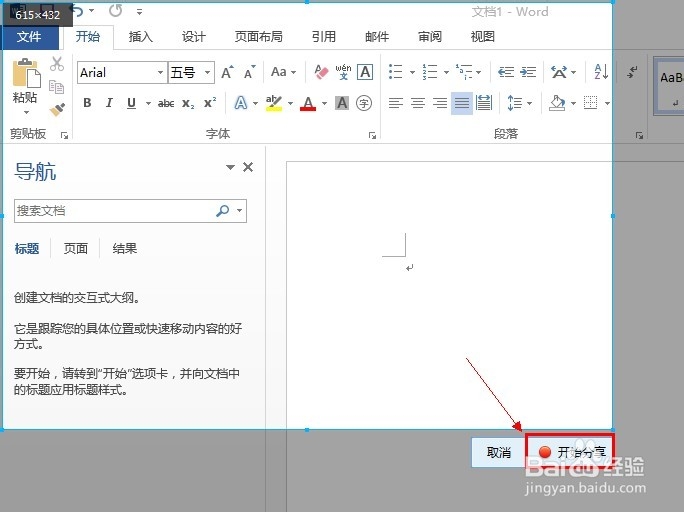Viewport: 684px width, 512px height.
Task: Toggle strikethrough abc formatting
Action: point(166,103)
